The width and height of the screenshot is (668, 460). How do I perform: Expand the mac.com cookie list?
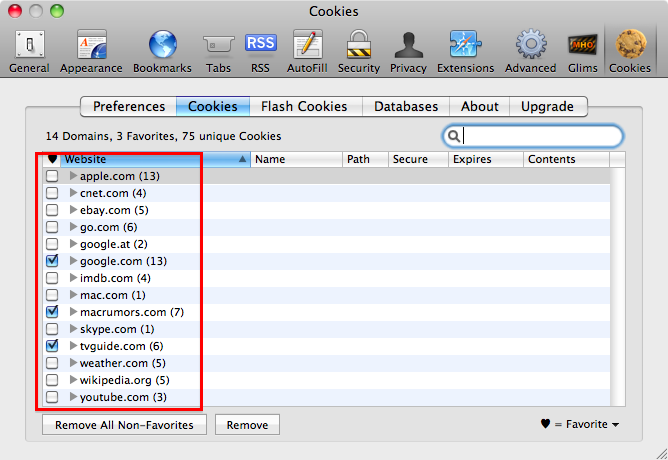73,295
